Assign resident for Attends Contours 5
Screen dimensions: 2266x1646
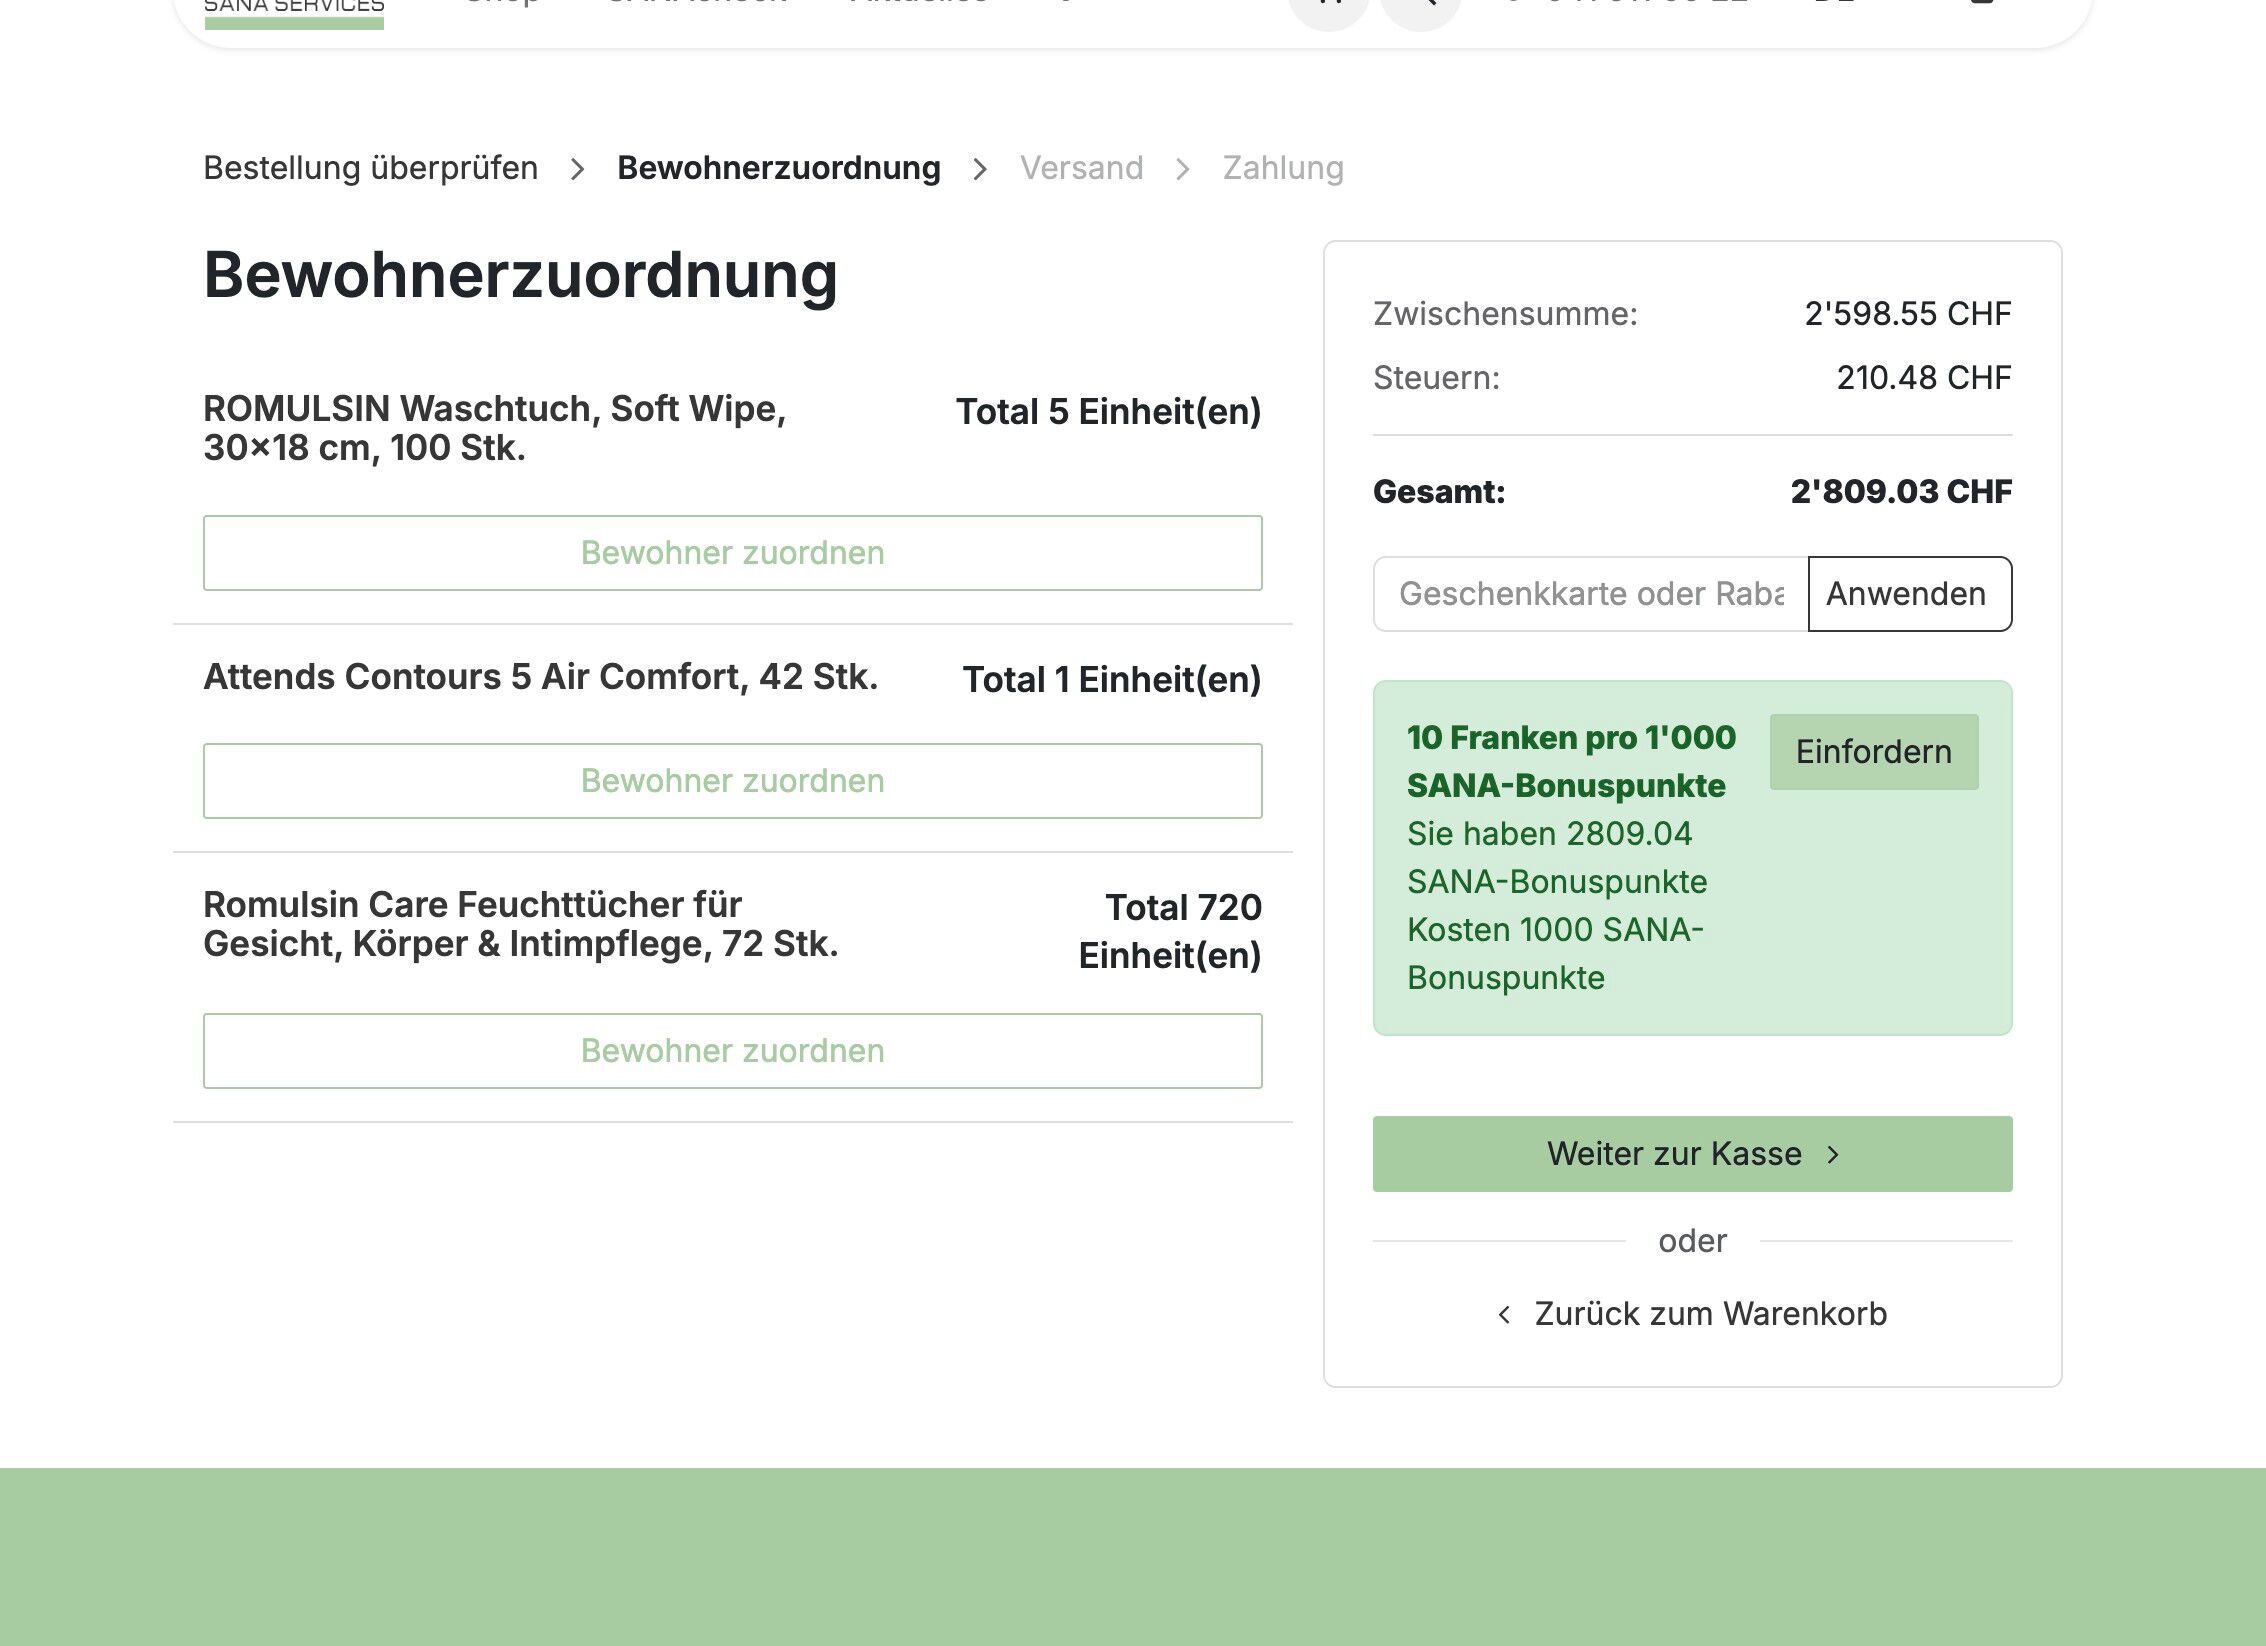pyautogui.click(x=732, y=781)
